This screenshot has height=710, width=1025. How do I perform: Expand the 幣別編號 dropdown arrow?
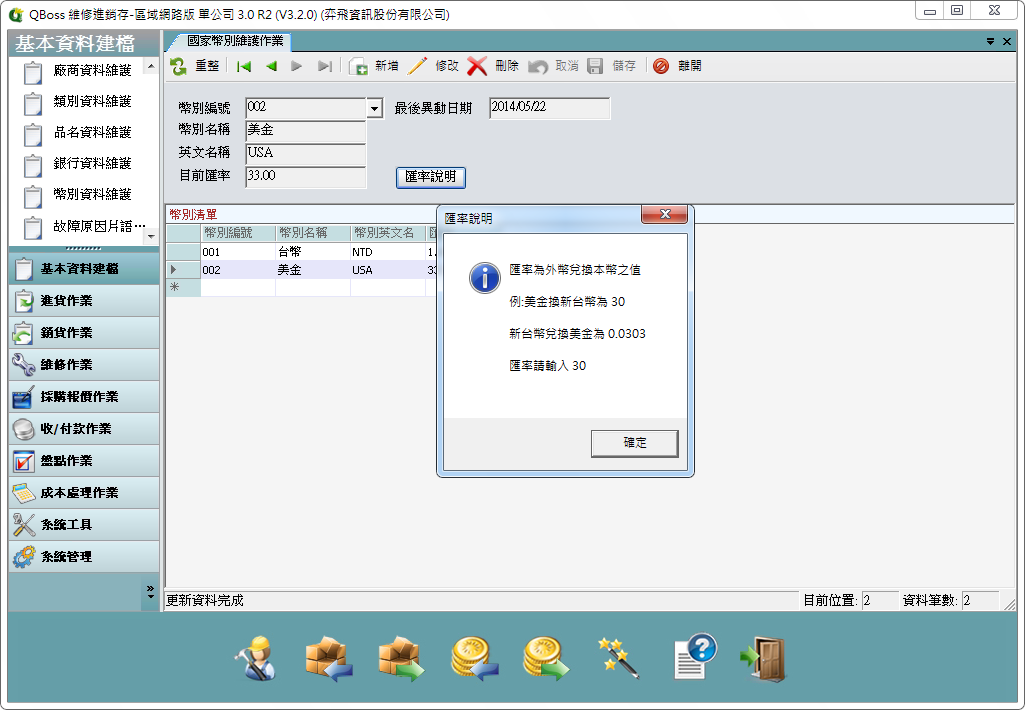click(375, 108)
